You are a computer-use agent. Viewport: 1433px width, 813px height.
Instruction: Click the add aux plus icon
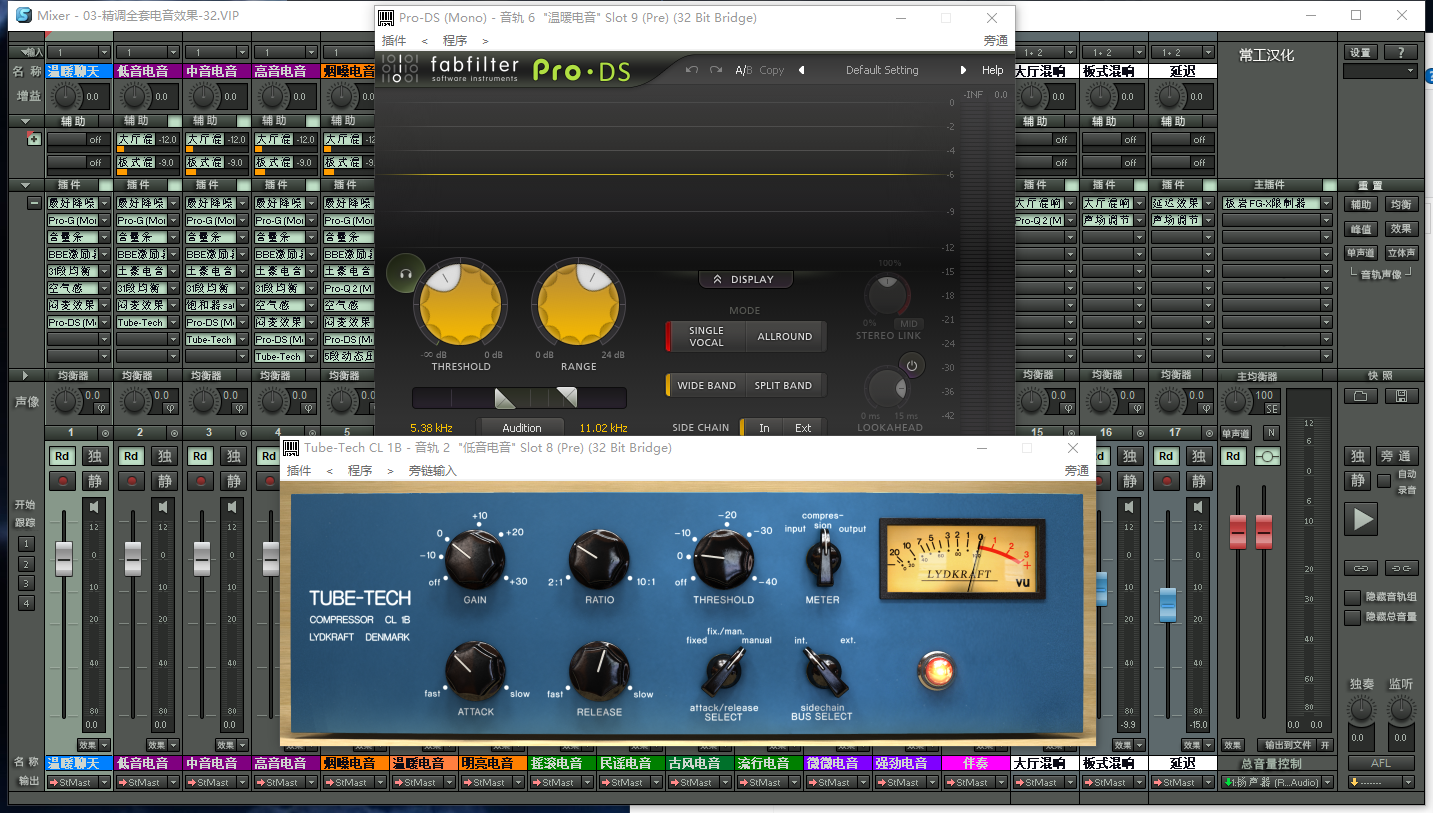(34, 139)
